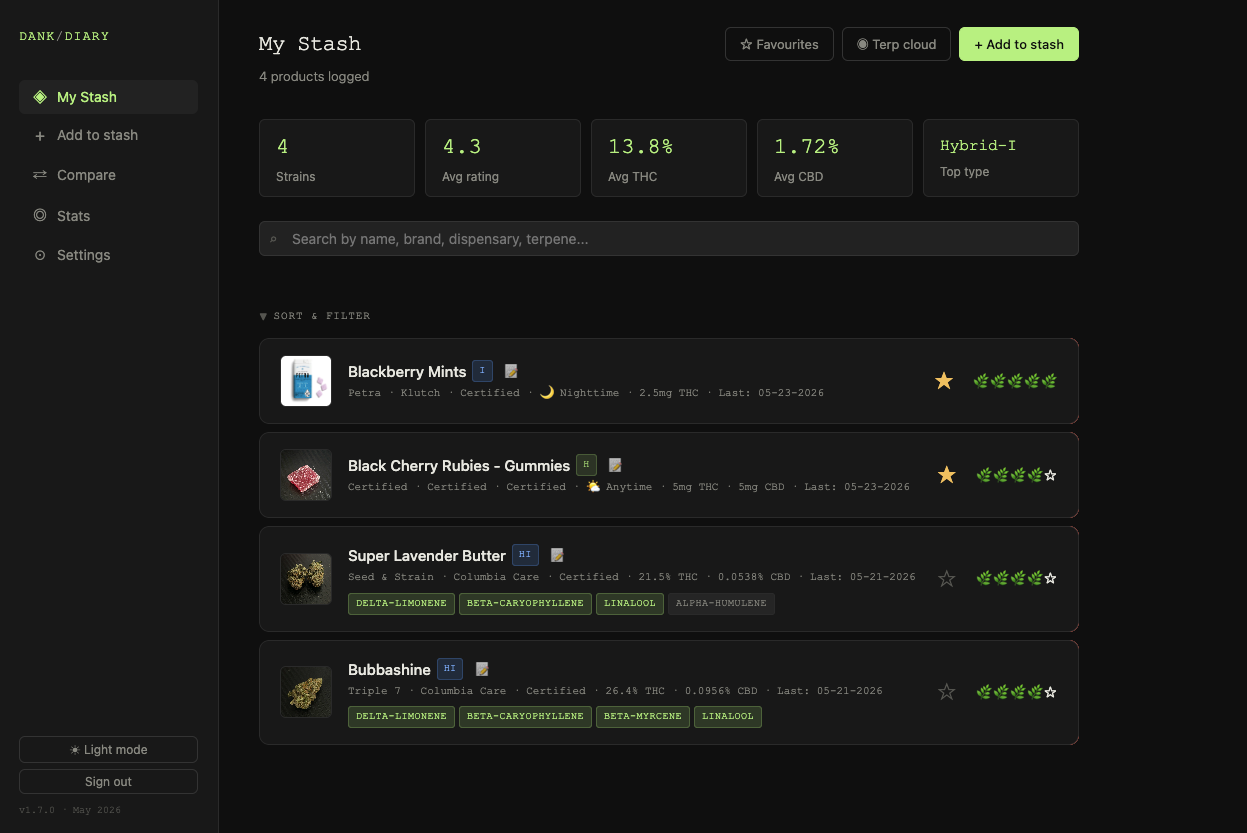This screenshot has height=833, width=1247.
Task: Unfavourite Black Cherry Rubies gold star
Action: 947,475
